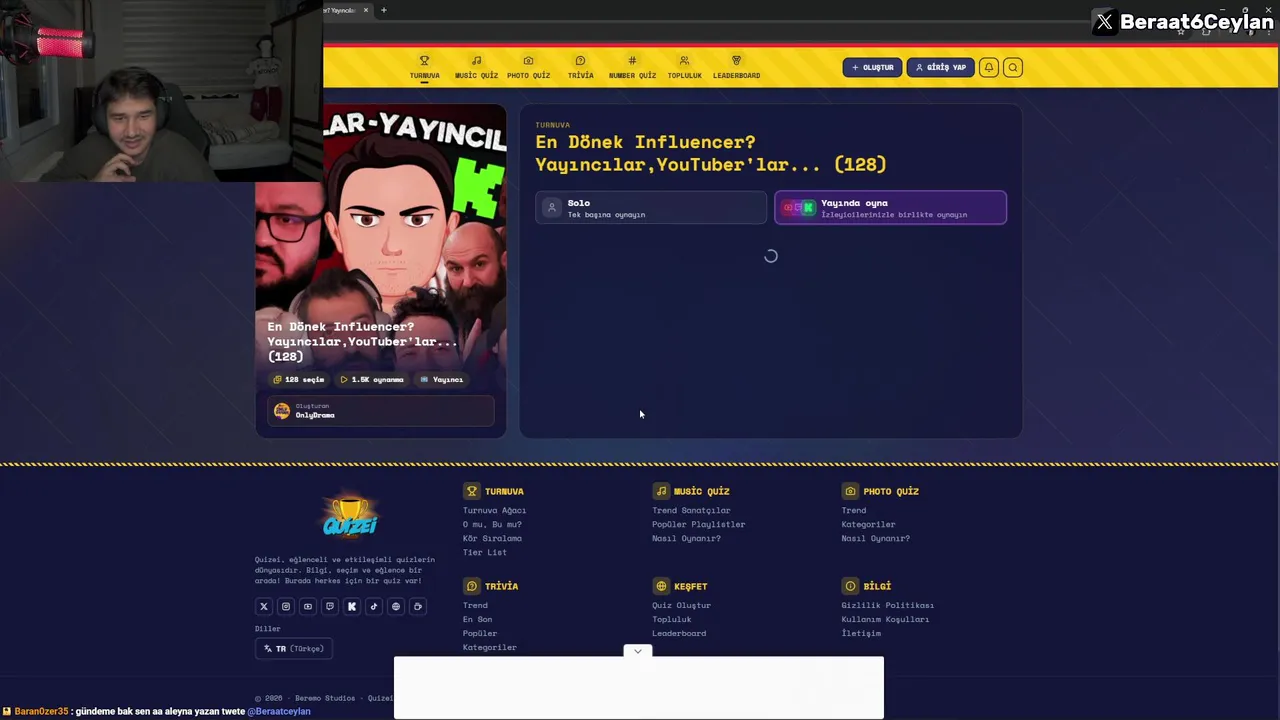Open the Leaderboard footer link
The image size is (1280, 720).
pyautogui.click(x=679, y=633)
